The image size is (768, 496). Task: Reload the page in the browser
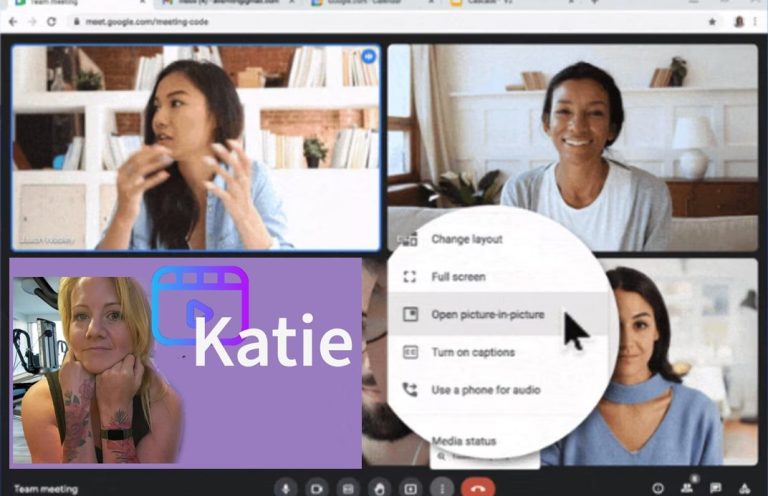[x=50, y=21]
